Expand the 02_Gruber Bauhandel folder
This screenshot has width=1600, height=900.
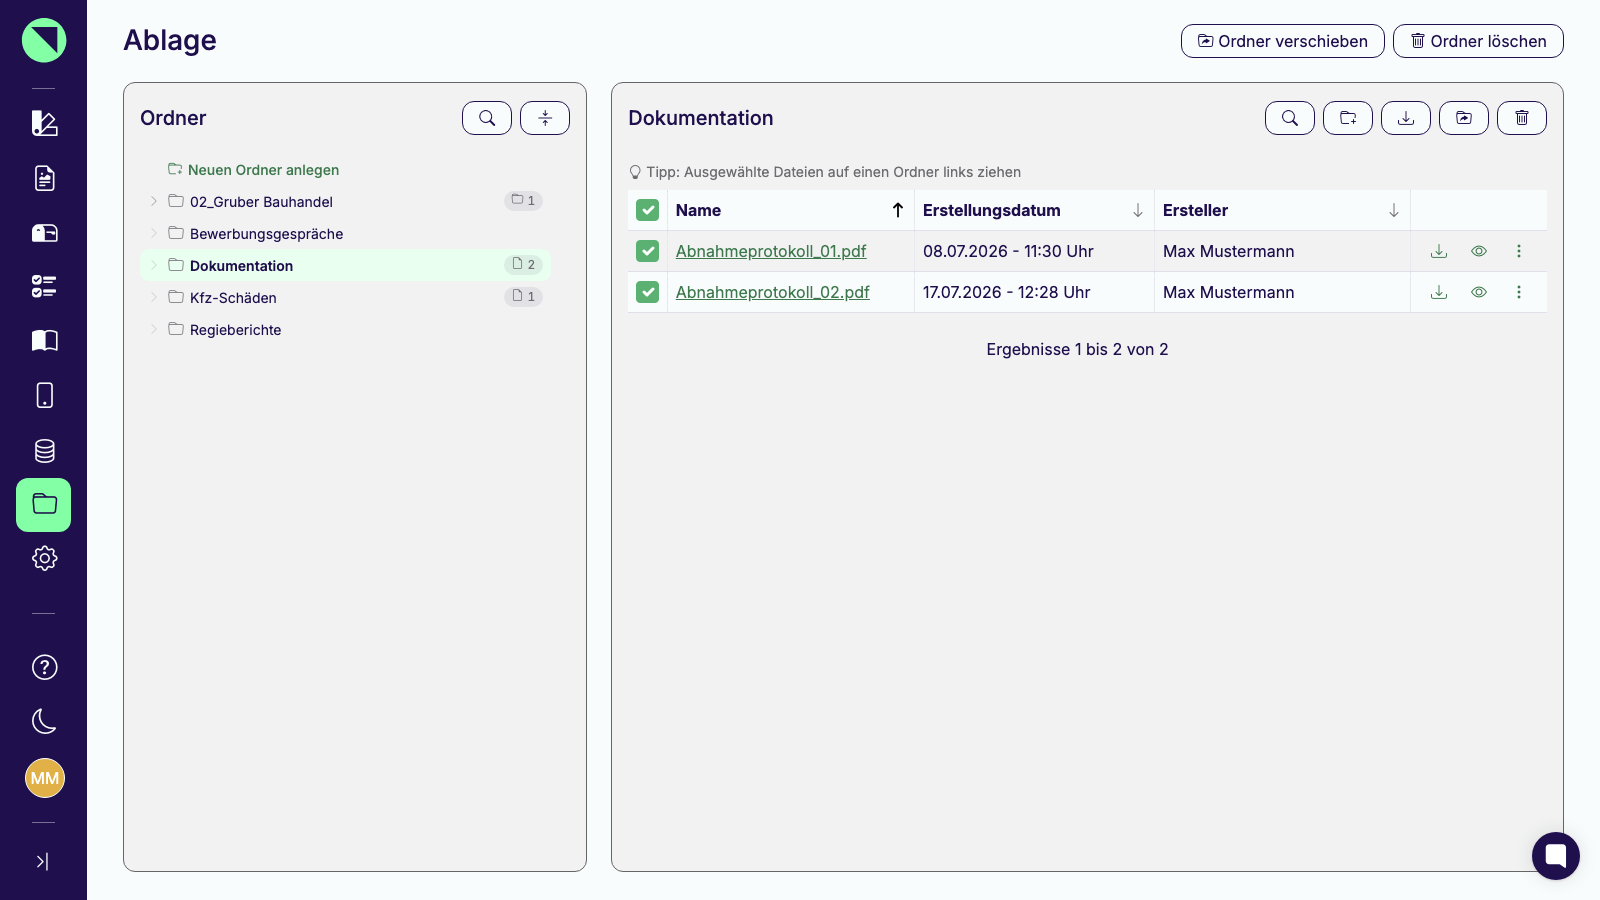tap(153, 201)
